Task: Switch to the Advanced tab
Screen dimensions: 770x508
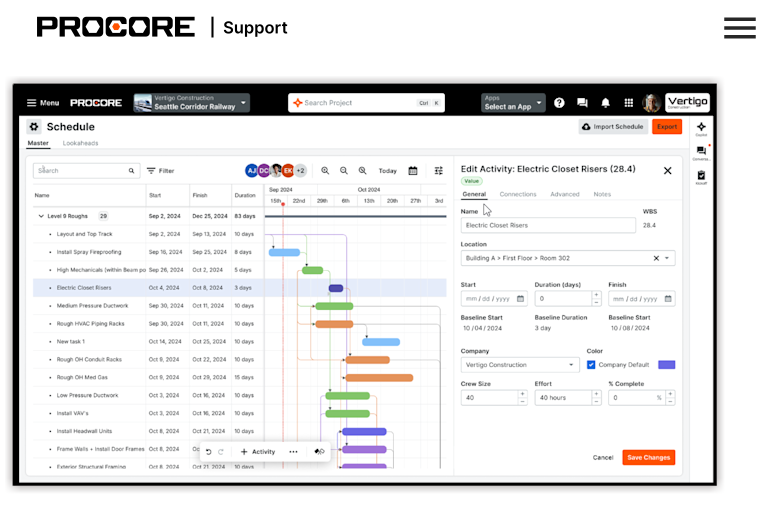Action: click(565, 195)
